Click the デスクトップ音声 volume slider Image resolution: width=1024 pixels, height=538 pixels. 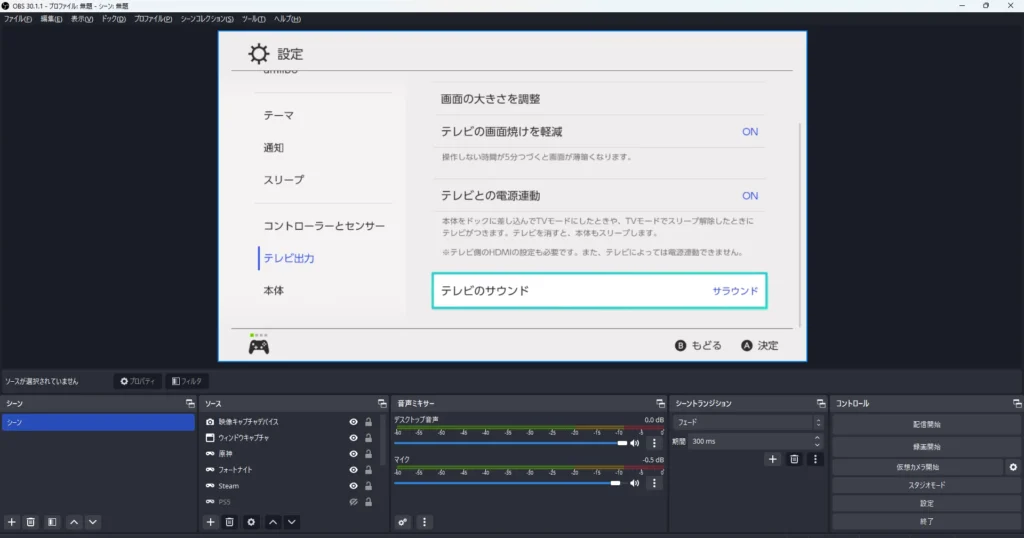pyautogui.click(x=510, y=442)
